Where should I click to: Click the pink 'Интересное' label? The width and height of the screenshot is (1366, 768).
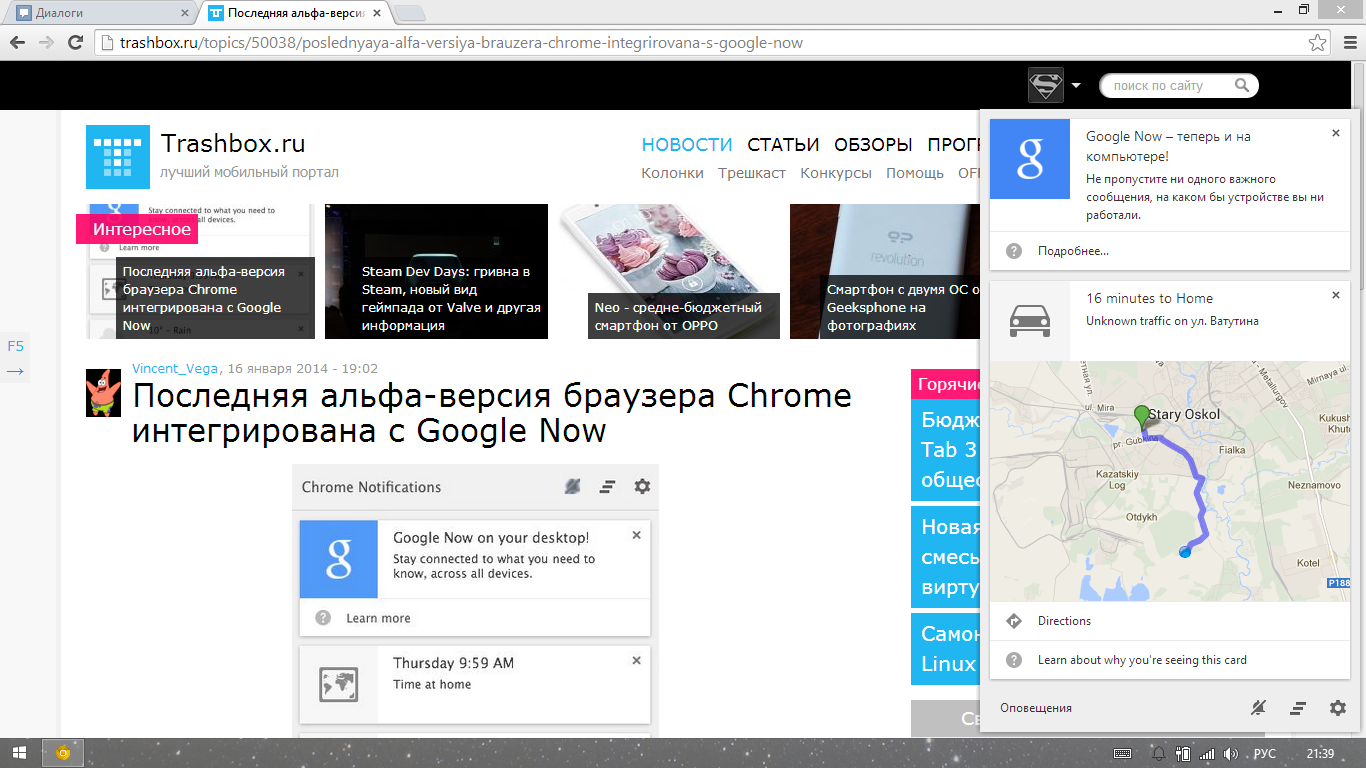[x=137, y=229]
